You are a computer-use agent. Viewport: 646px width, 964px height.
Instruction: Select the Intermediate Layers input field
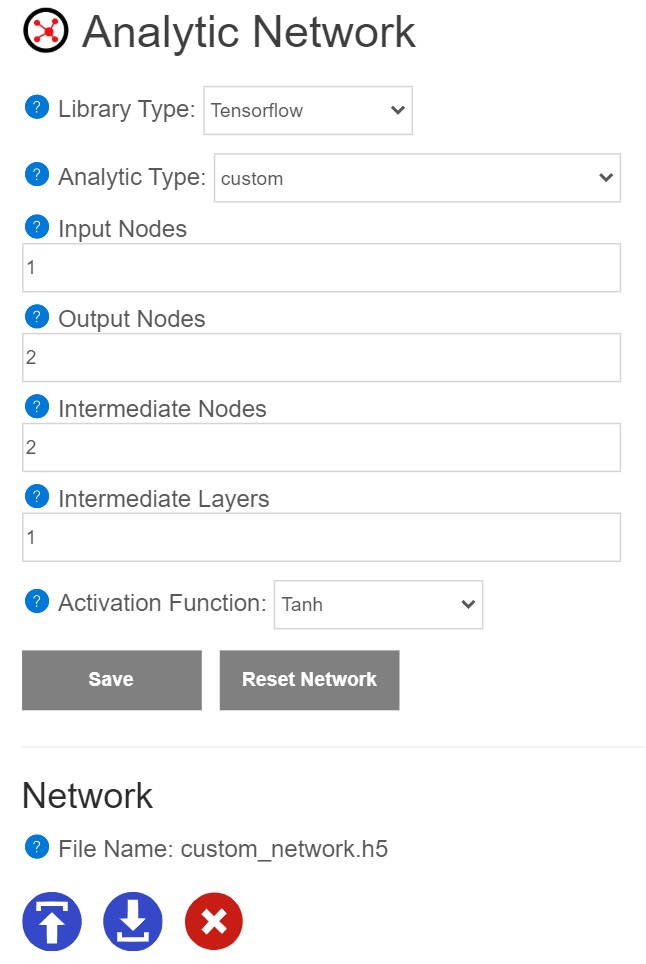[321, 537]
